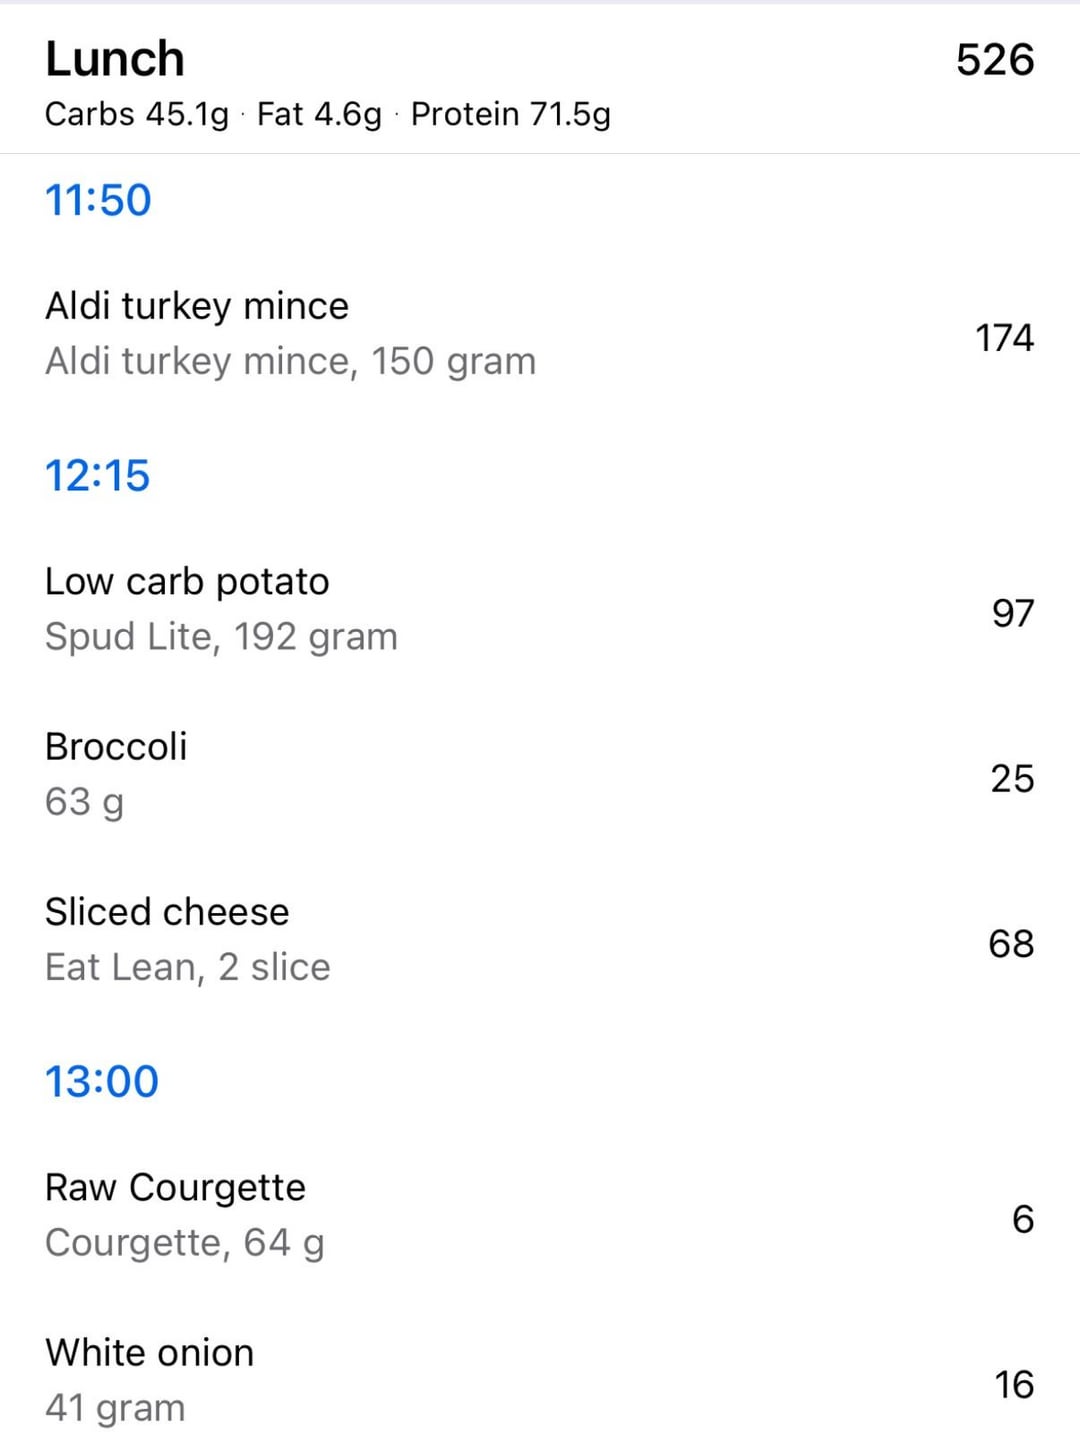Viewport: 1080px width, 1451px height.
Task: Select the Carbs 45.1g macro label
Action: point(137,115)
